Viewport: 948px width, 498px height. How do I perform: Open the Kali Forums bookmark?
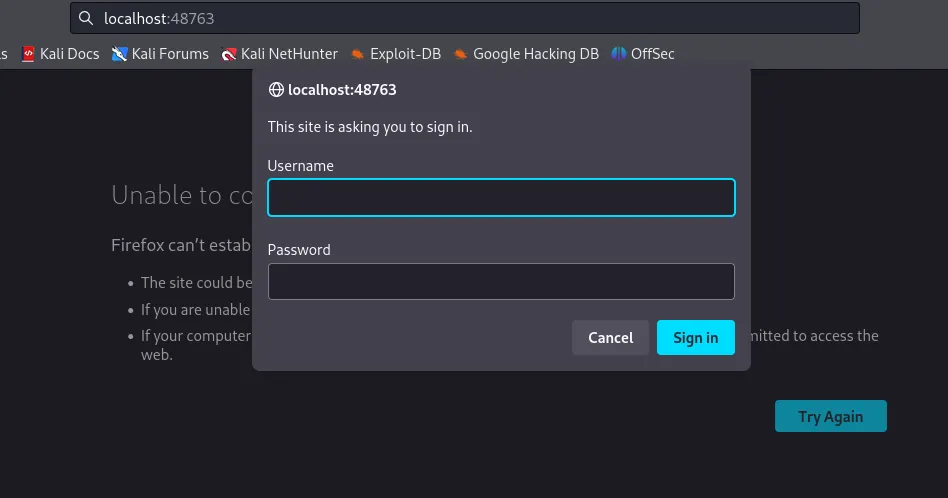click(x=160, y=54)
